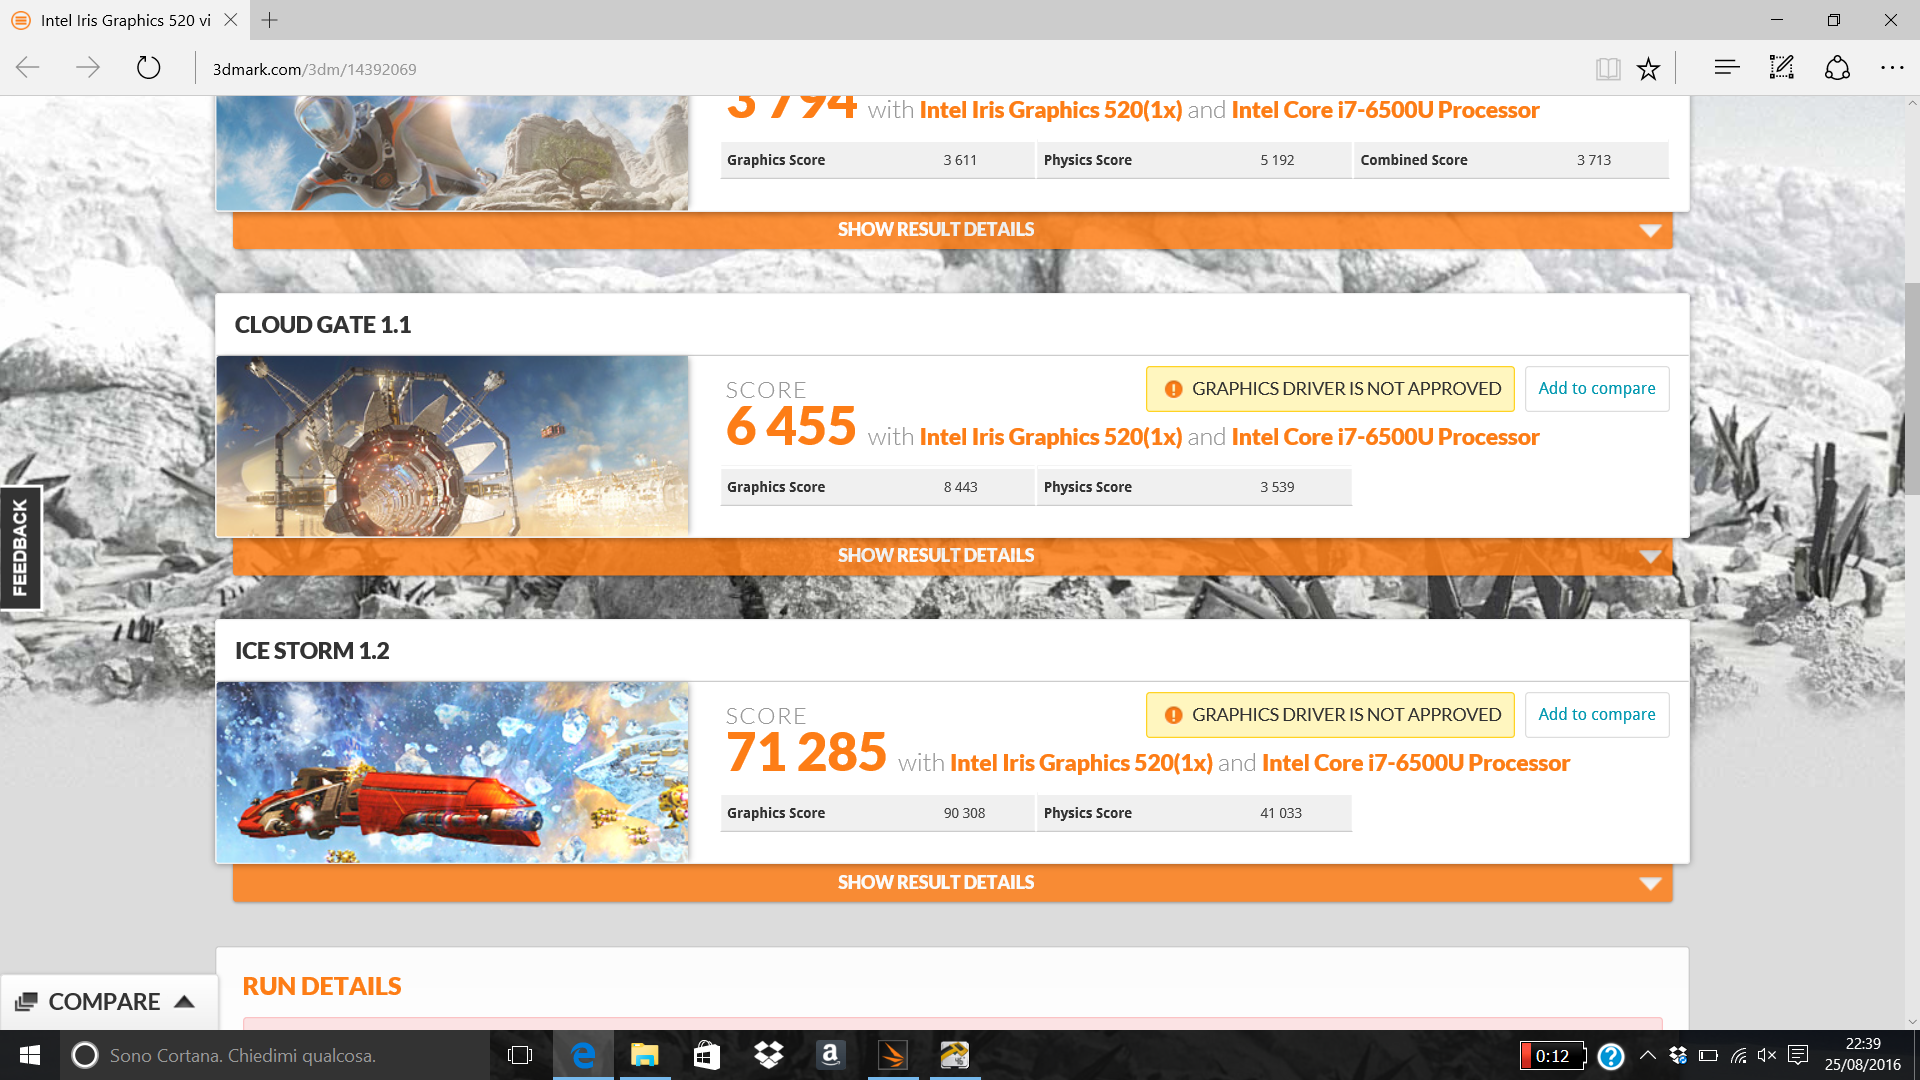Add Cloud Gate result to compare
The image size is (1920, 1080).
coord(1597,389)
